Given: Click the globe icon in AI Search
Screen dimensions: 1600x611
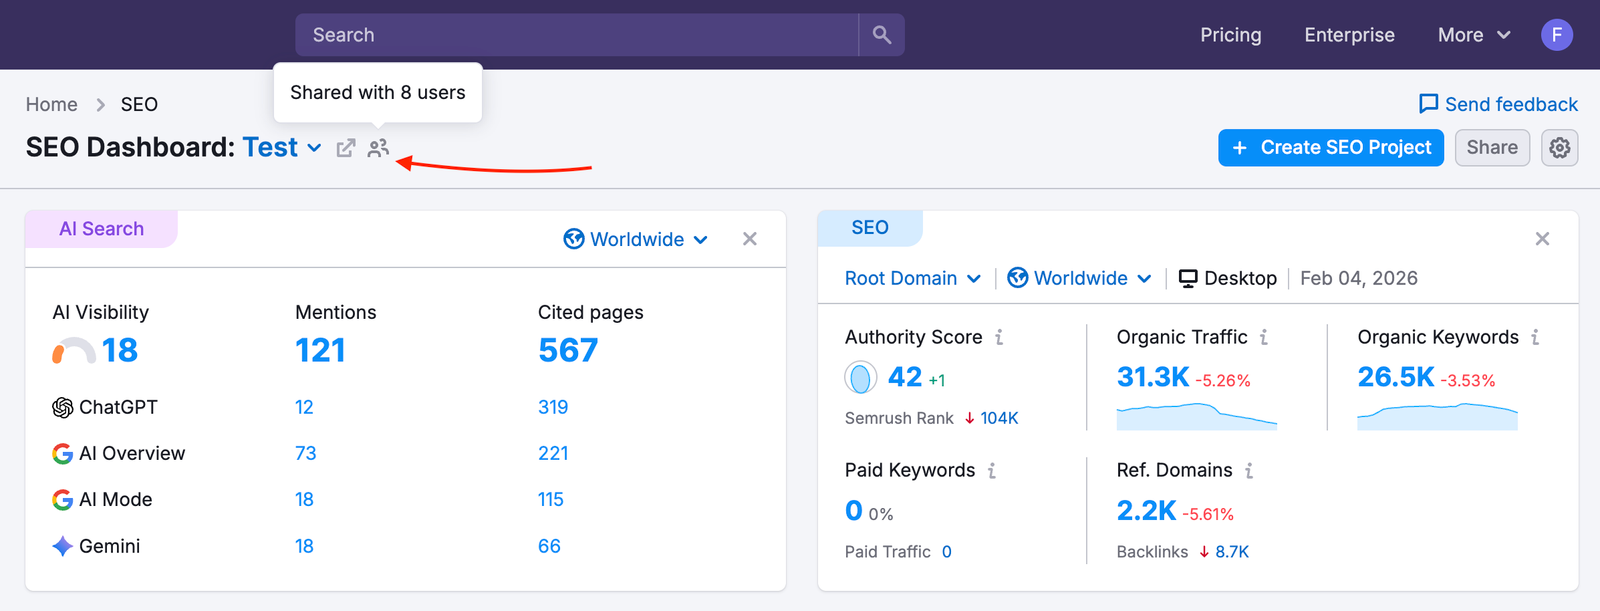Looking at the screenshot, I should tap(574, 239).
